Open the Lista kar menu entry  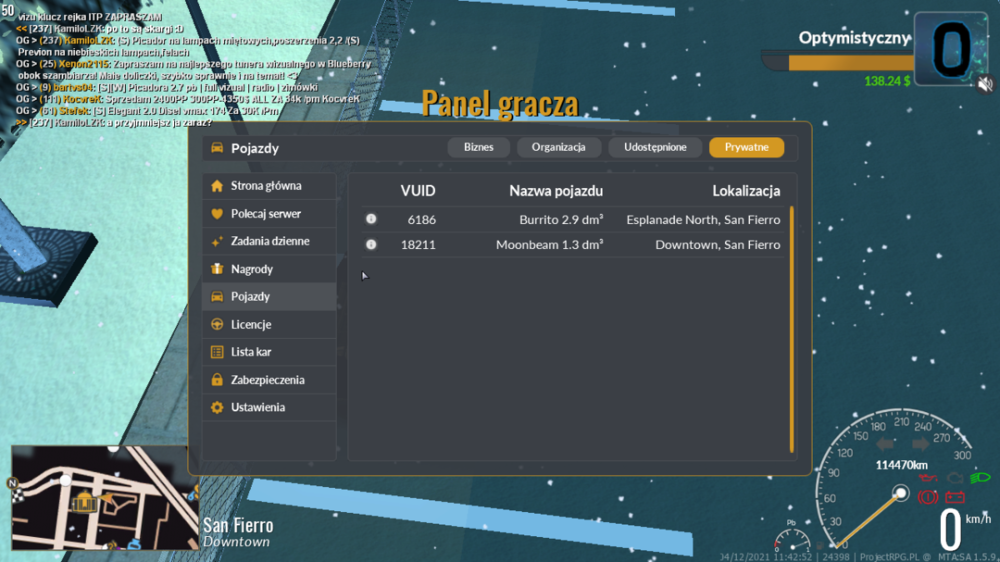[x=269, y=351]
